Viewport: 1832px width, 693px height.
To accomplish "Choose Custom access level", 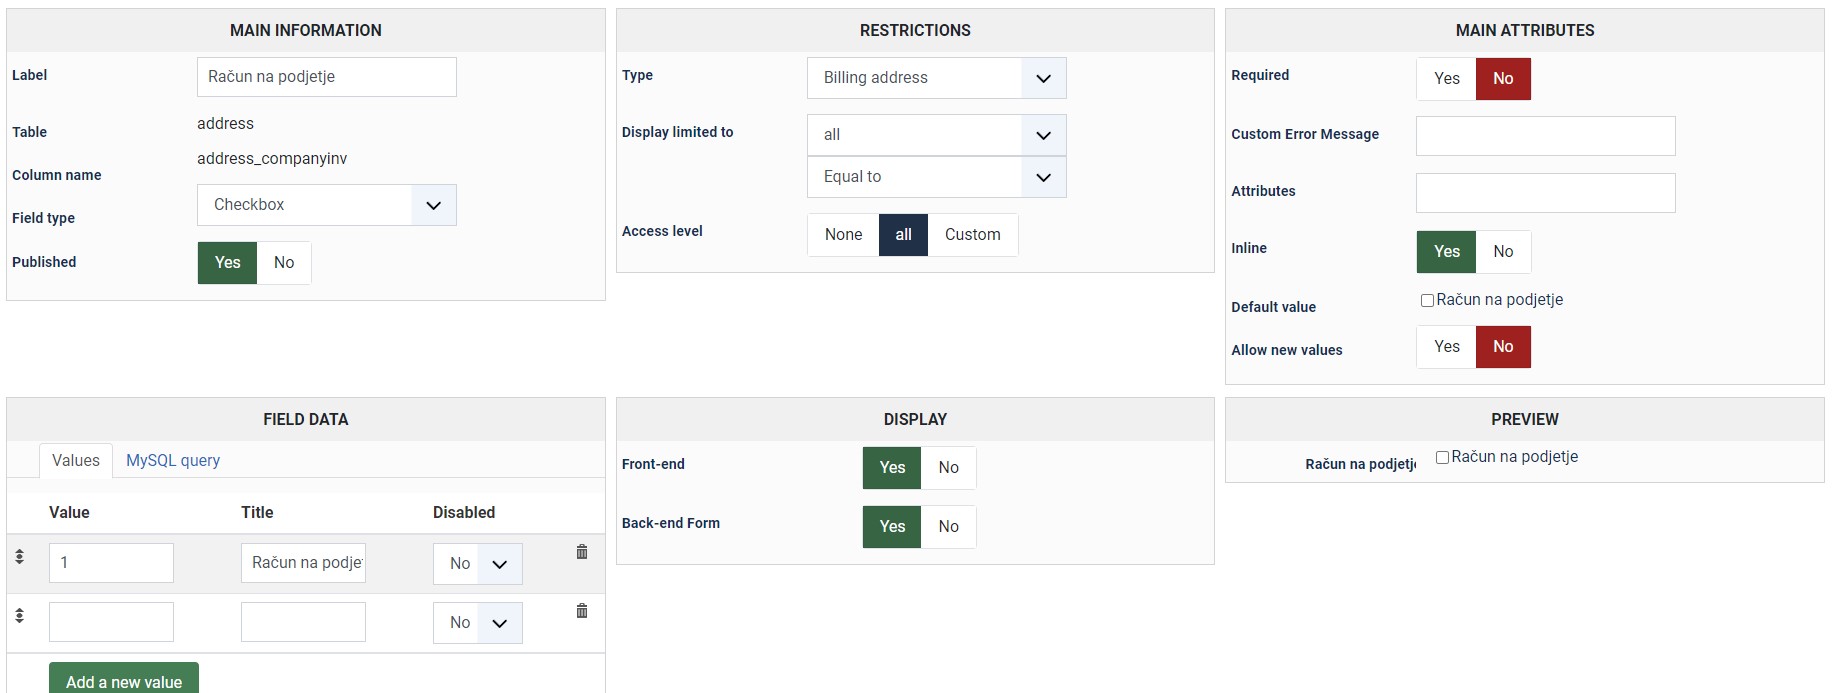I will pyautogui.click(x=972, y=235).
